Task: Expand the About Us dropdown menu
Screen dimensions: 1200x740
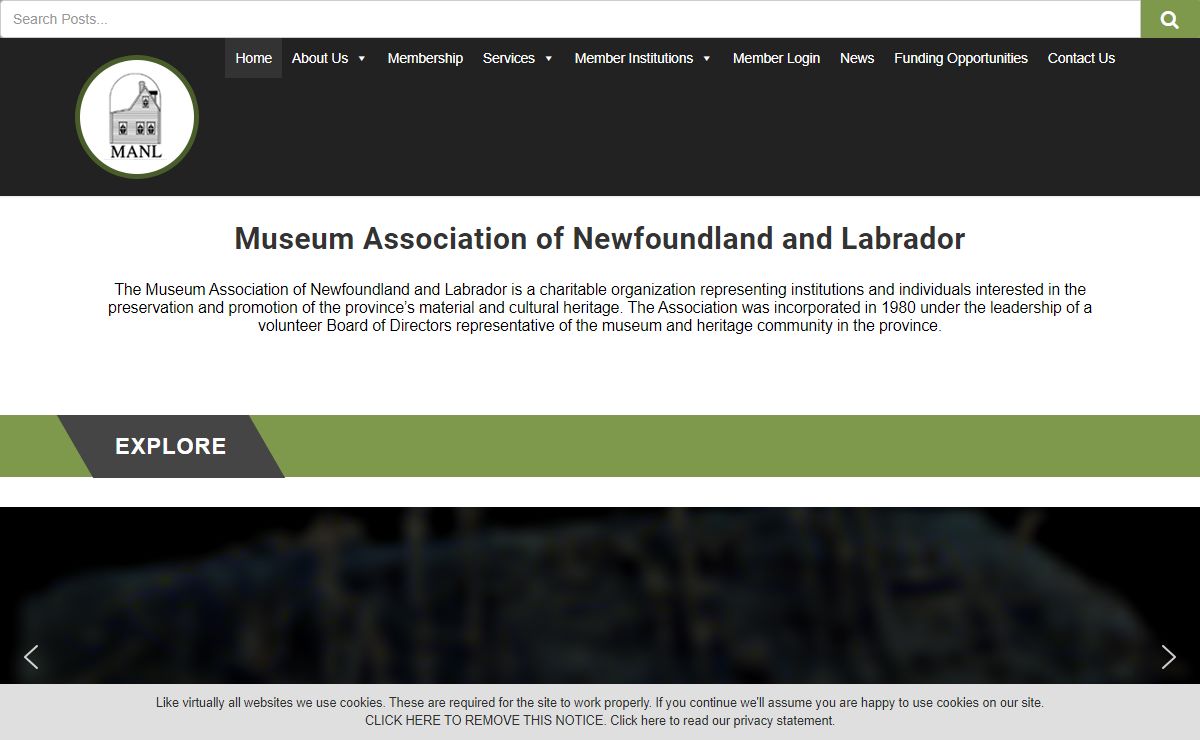Action: click(x=329, y=58)
